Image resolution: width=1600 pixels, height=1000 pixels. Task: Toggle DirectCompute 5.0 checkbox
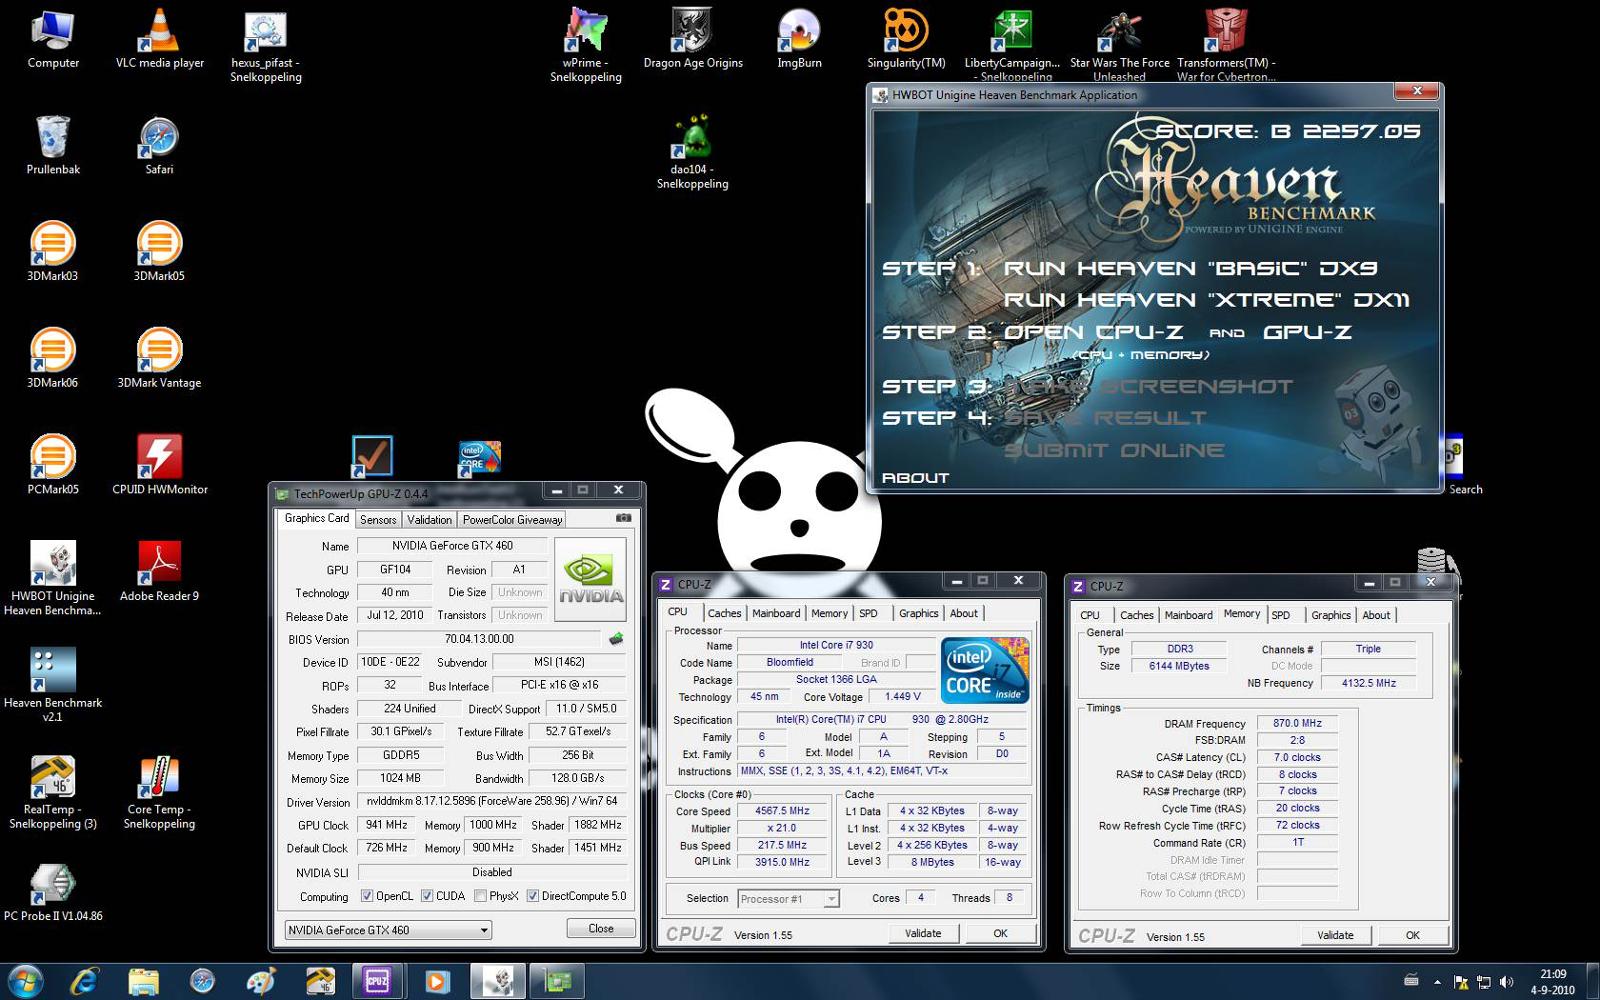point(533,896)
